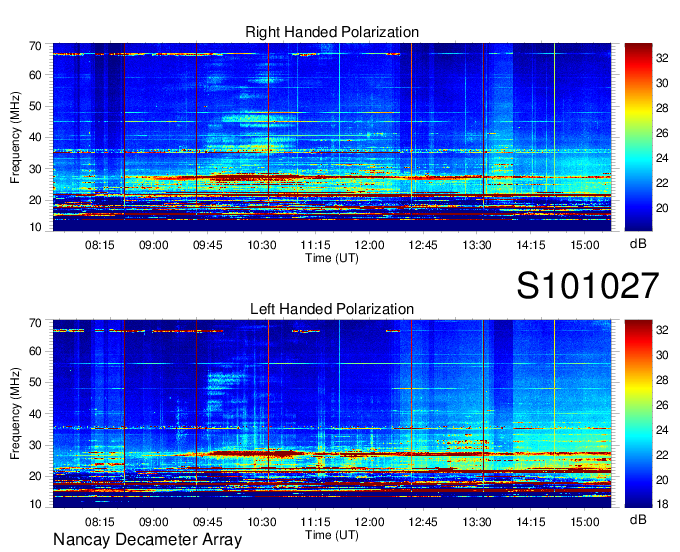Click 13:30 tick label on top plot
Screen dimensions: 680x552
coord(477,245)
